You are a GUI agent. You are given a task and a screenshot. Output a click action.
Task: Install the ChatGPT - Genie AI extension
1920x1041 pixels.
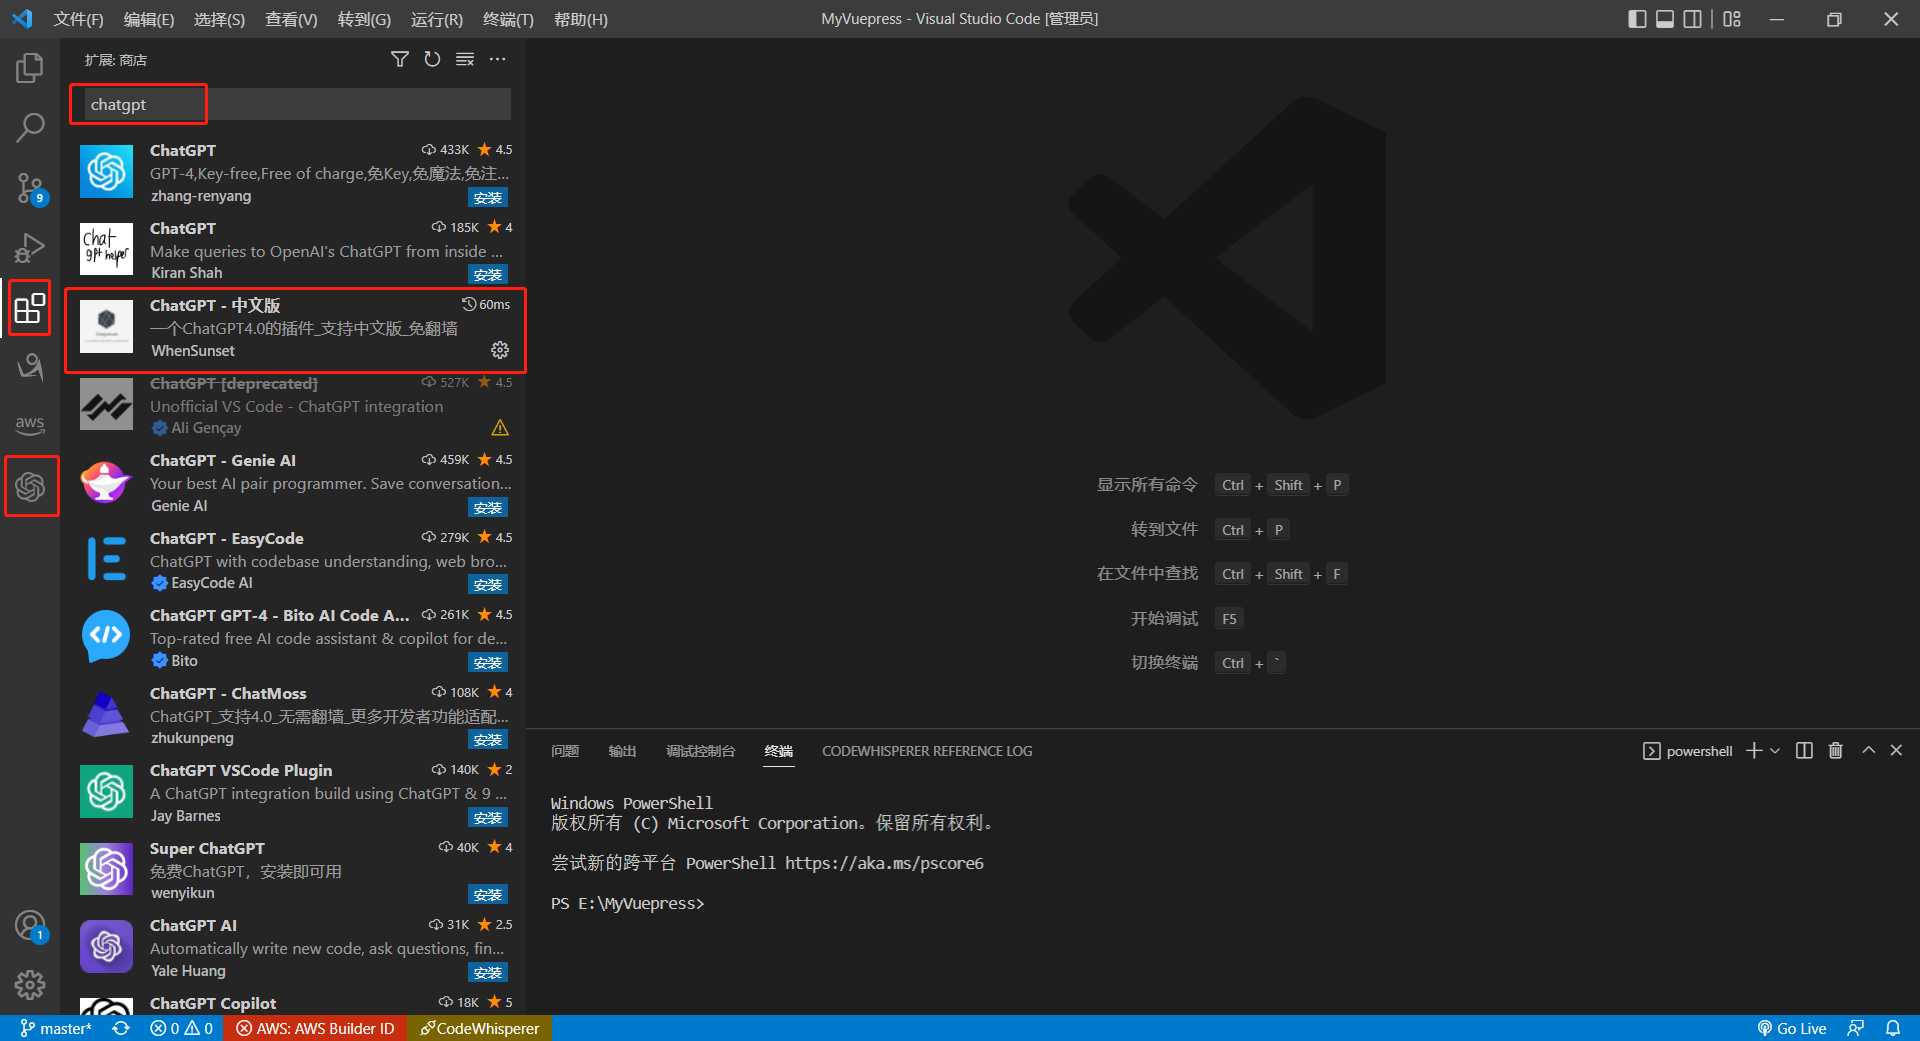click(488, 508)
